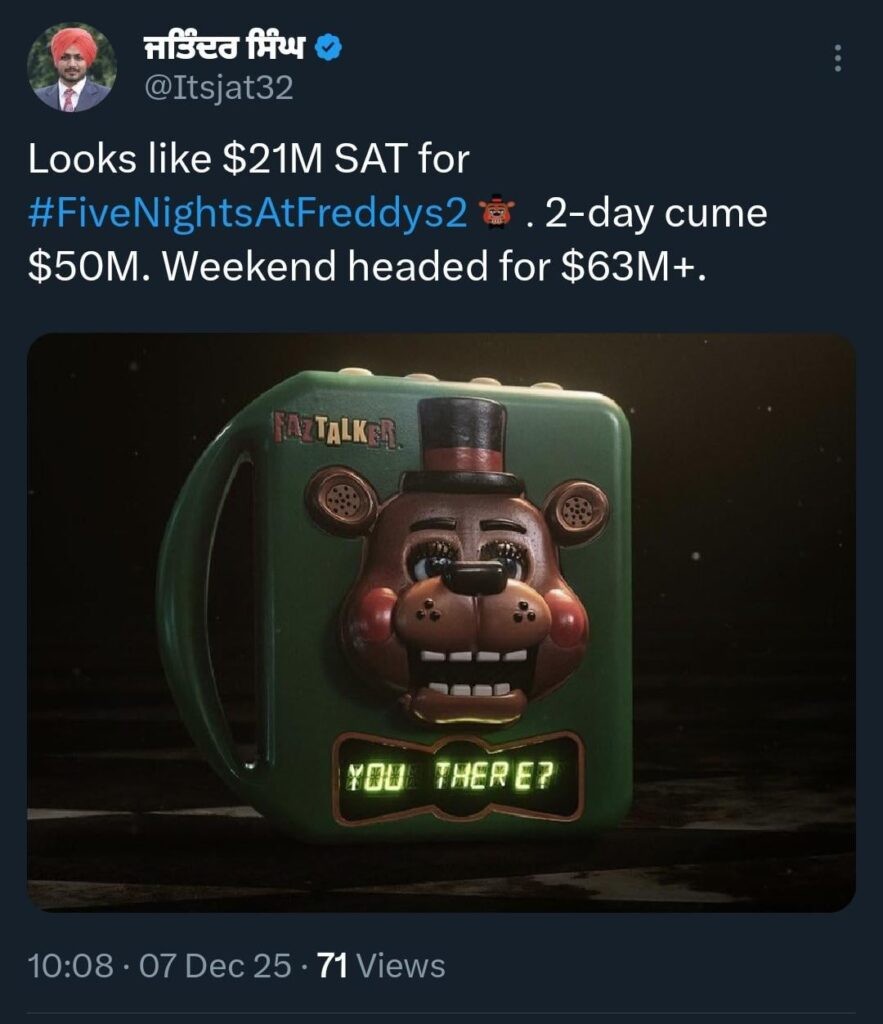Click the author display name ਜਤਿੰਦਰ ਸਿੰਘ

(224, 45)
